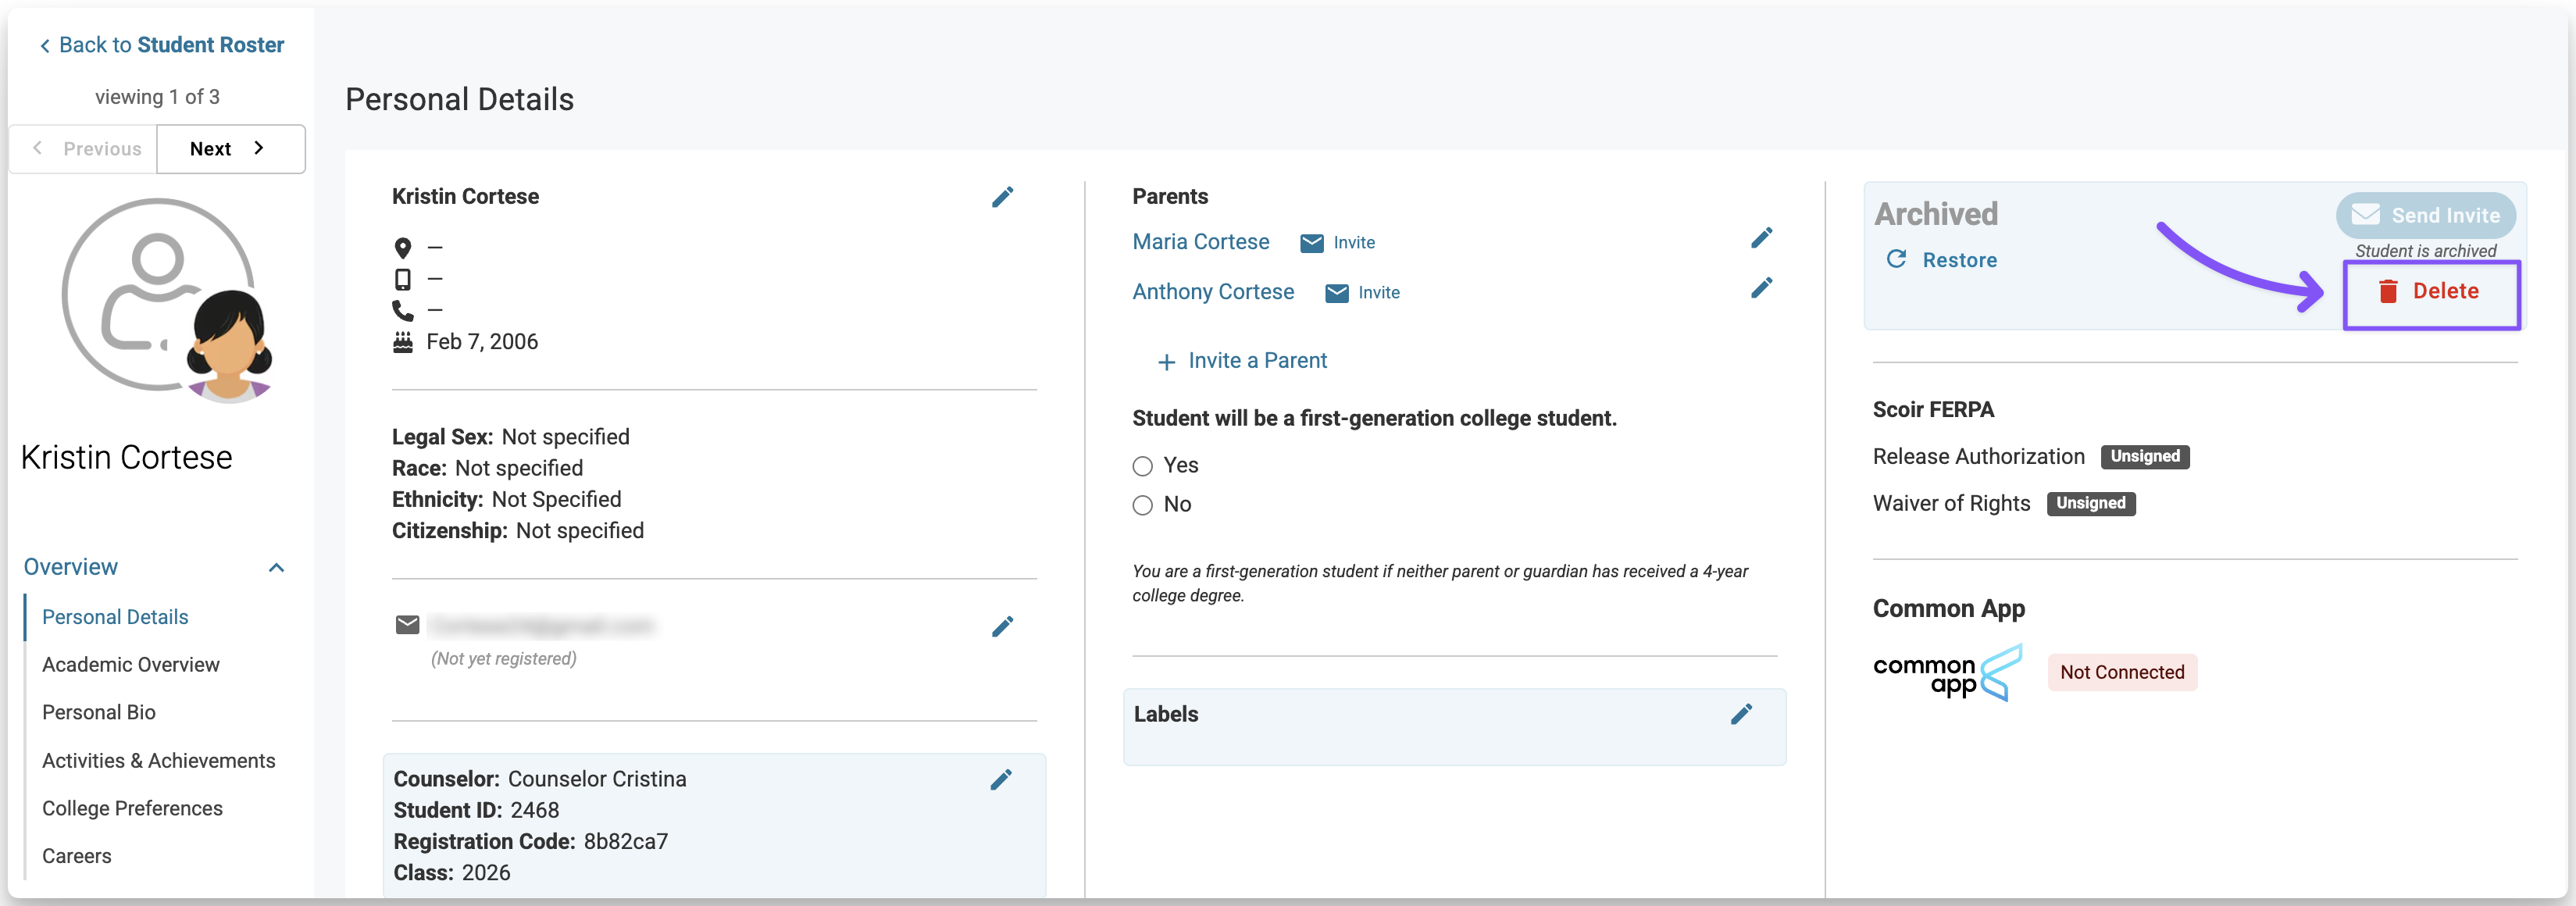Go back to Student Roster
The image size is (2576, 906).
[162, 45]
